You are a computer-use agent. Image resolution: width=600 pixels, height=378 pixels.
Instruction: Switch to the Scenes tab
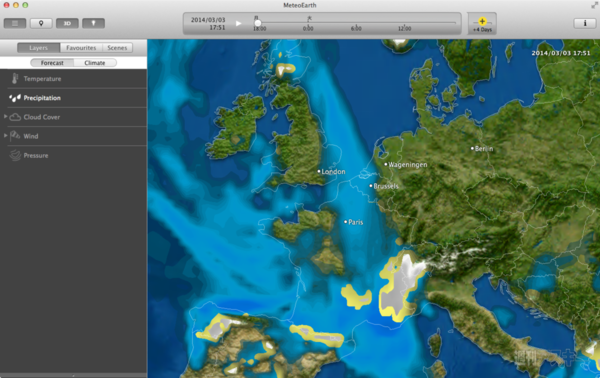point(117,48)
